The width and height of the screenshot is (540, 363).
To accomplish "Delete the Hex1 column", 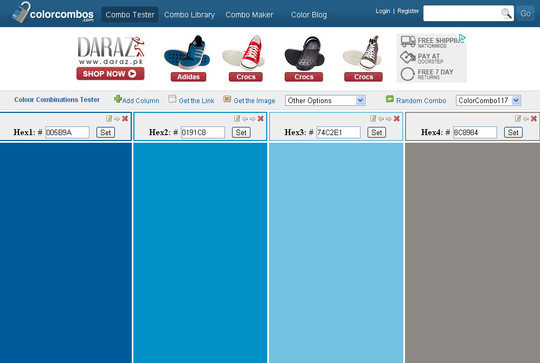I will point(125,118).
